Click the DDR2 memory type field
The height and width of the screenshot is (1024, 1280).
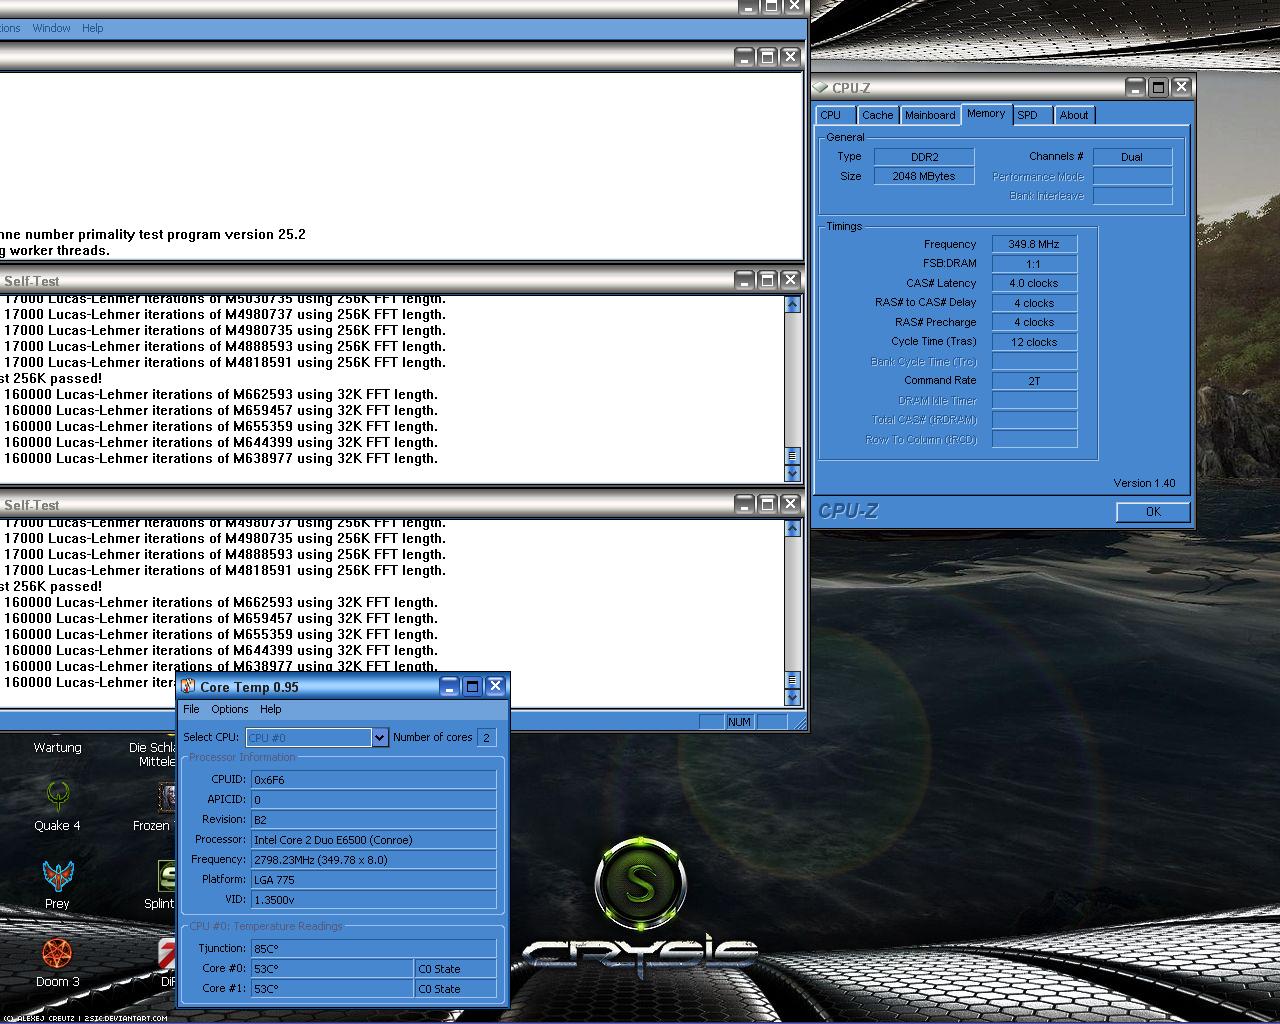[924, 157]
